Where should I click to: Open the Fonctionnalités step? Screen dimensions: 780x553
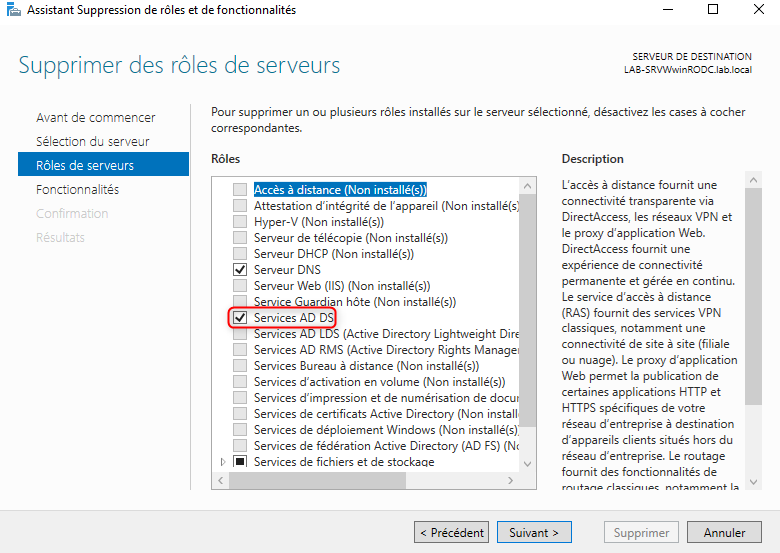(78, 189)
